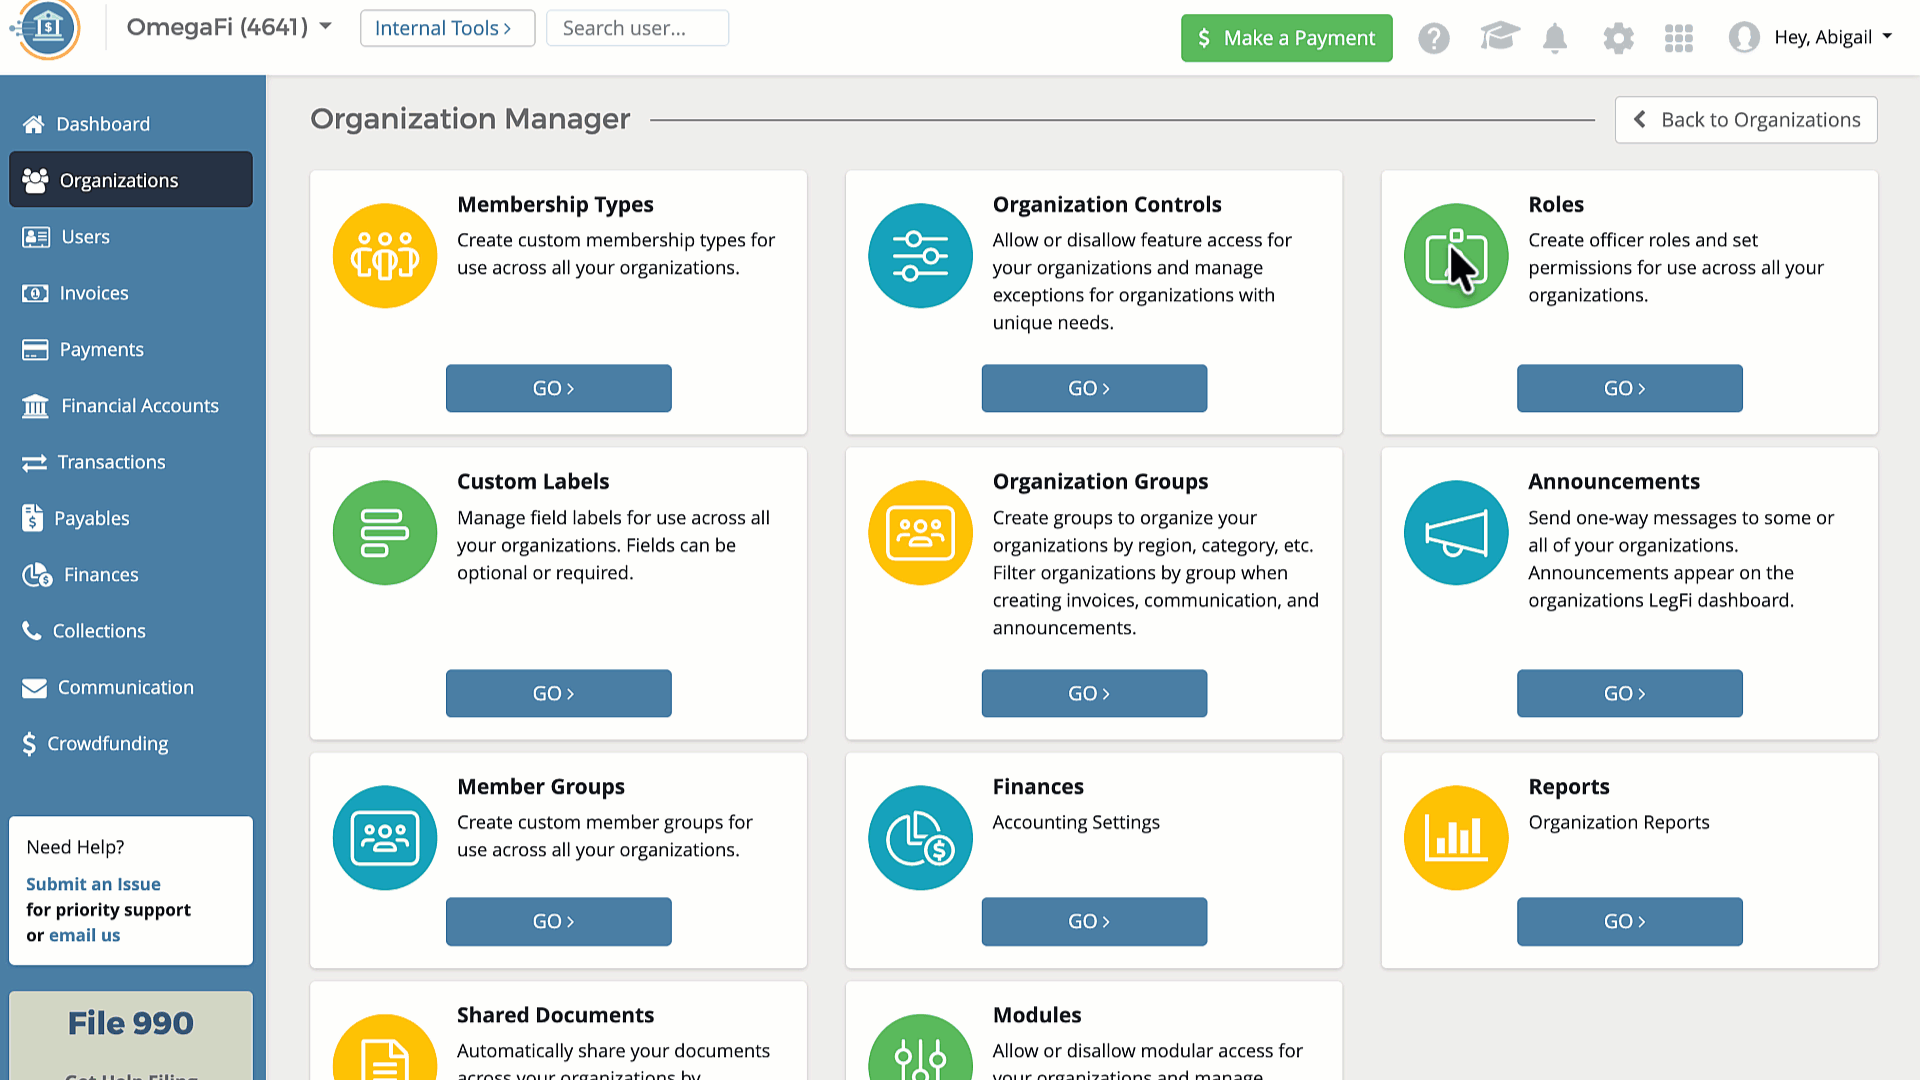Click the Reports bar chart icon
The height and width of the screenshot is (1080, 1920).
(1455, 838)
